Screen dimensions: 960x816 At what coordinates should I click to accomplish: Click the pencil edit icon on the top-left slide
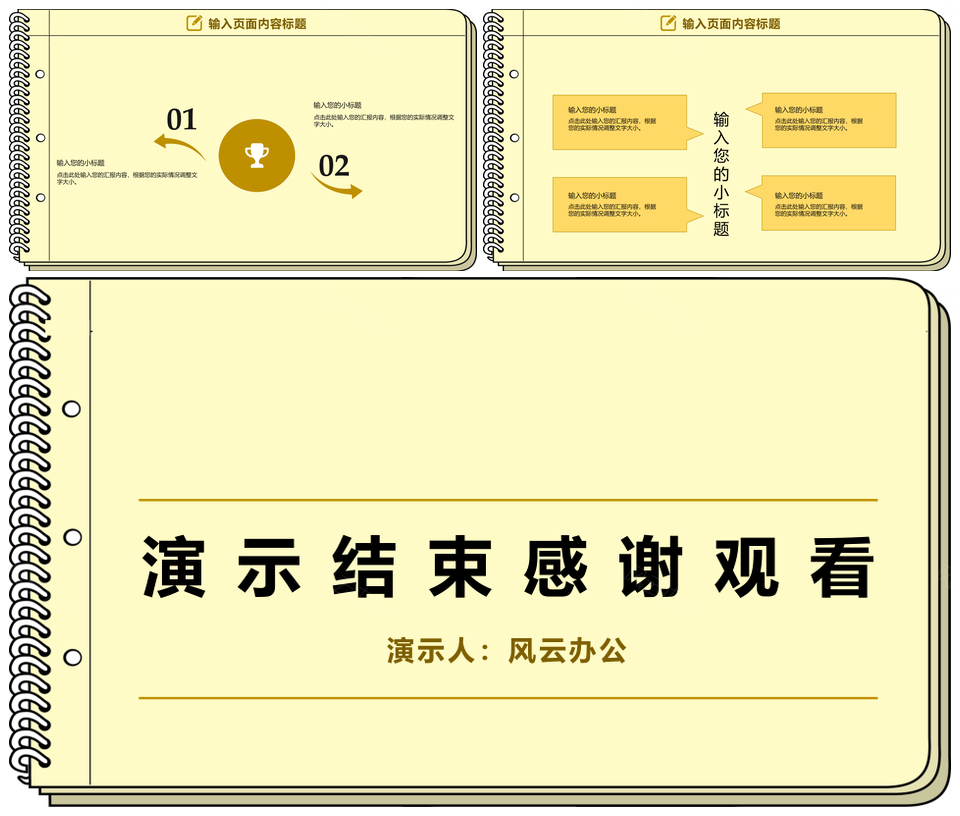click(194, 23)
